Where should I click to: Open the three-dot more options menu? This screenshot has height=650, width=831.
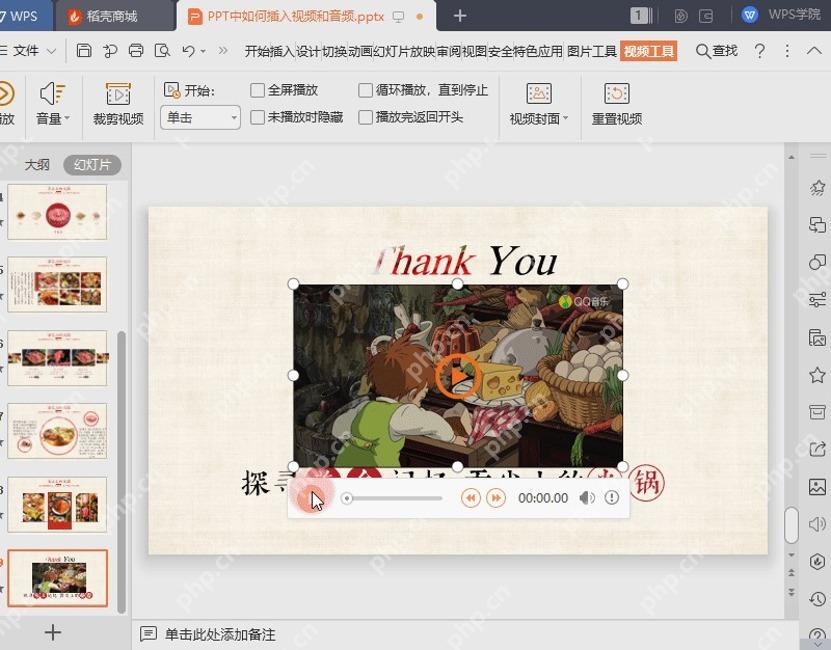(787, 51)
